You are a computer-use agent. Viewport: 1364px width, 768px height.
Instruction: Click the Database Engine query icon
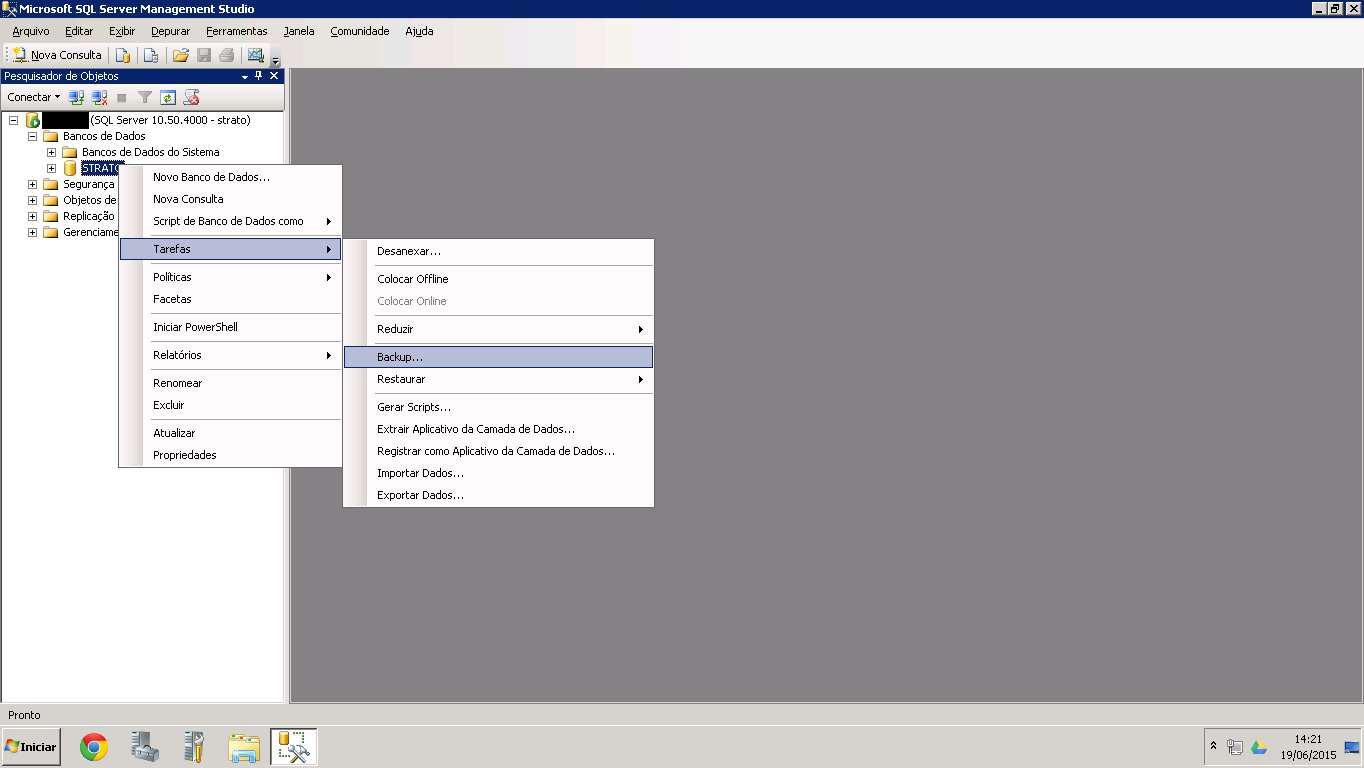point(122,55)
